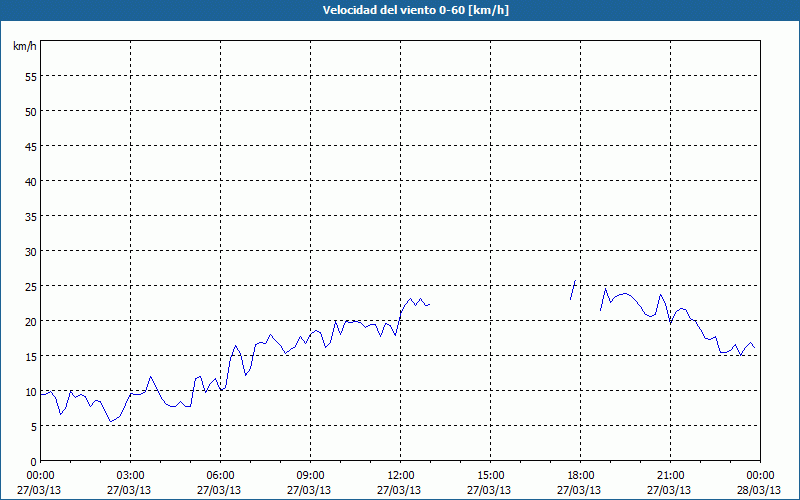Viewport: 800px width, 500px height.
Task: Select the 27/03/13 date beneath 21:00
Action: pyautogui.click(x=669, y=490)
